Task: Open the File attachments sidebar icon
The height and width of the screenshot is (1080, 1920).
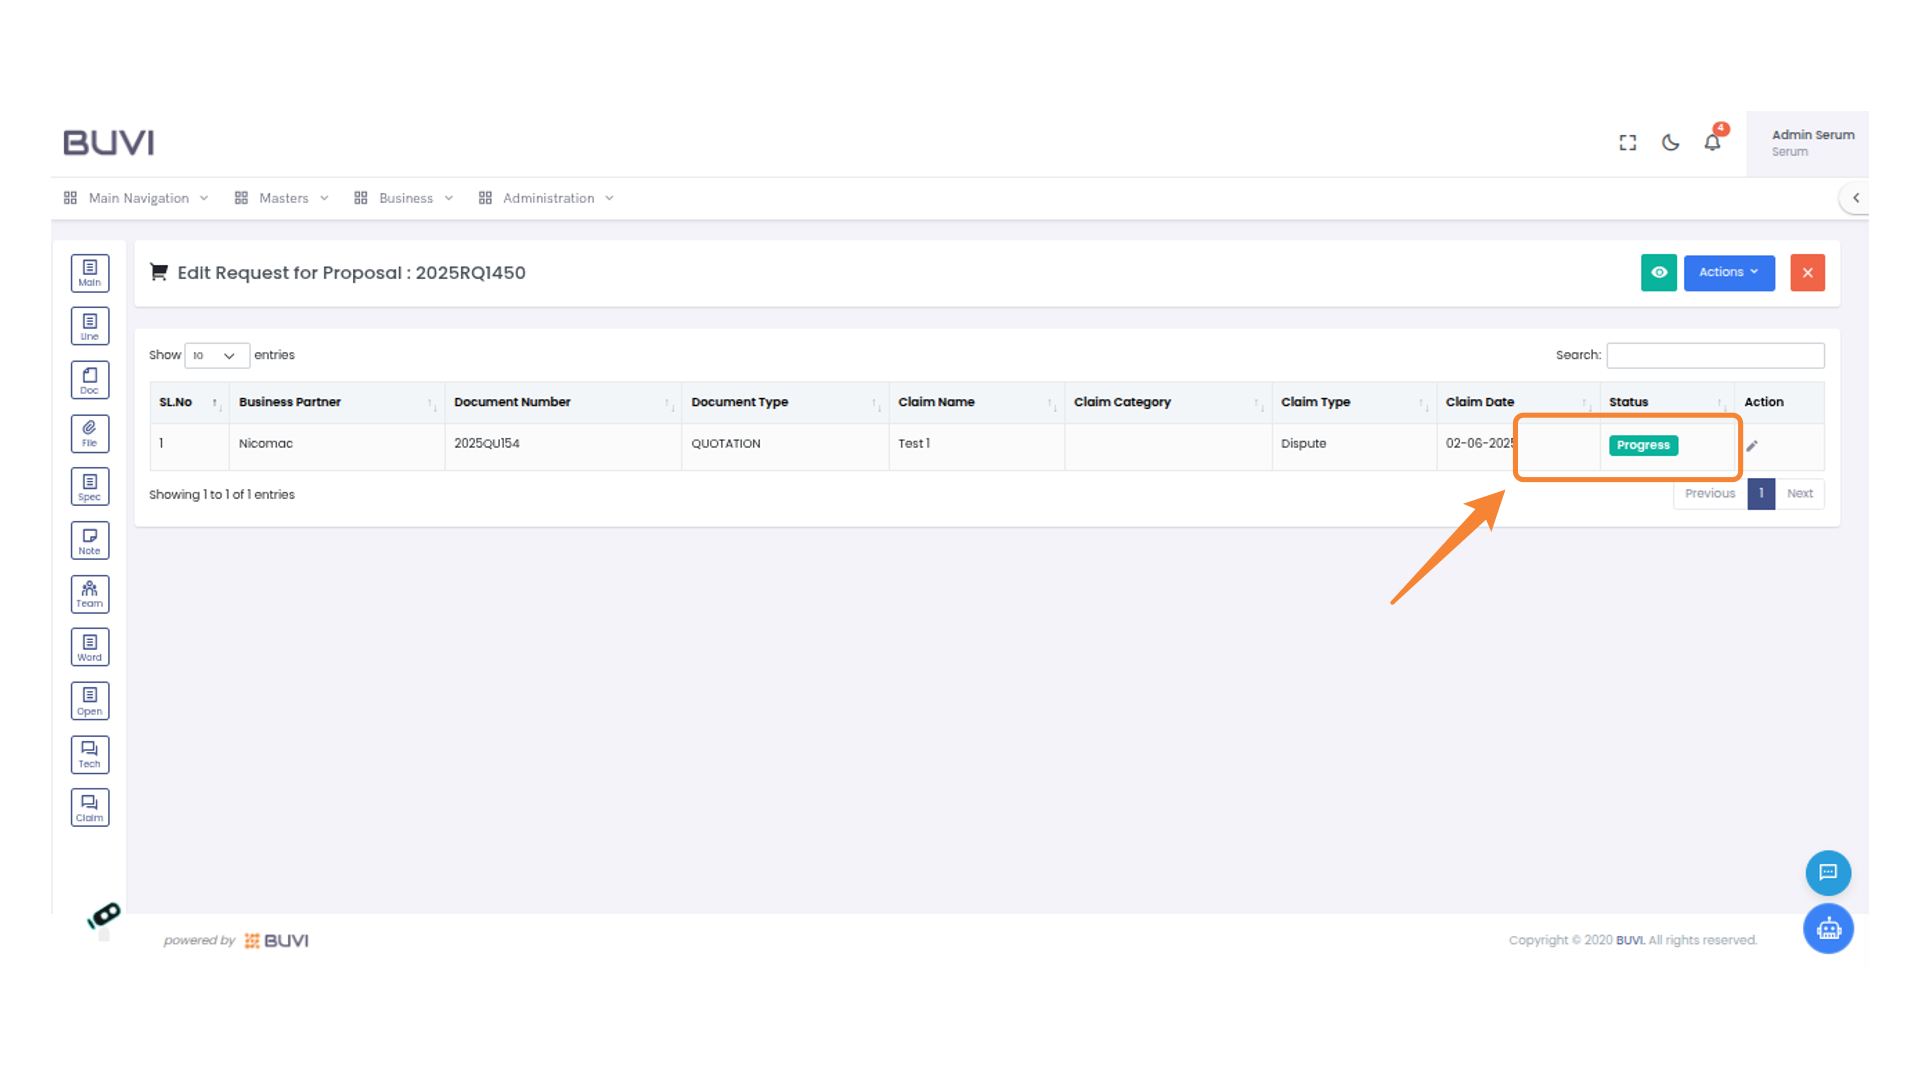Action: click(90, 433)
